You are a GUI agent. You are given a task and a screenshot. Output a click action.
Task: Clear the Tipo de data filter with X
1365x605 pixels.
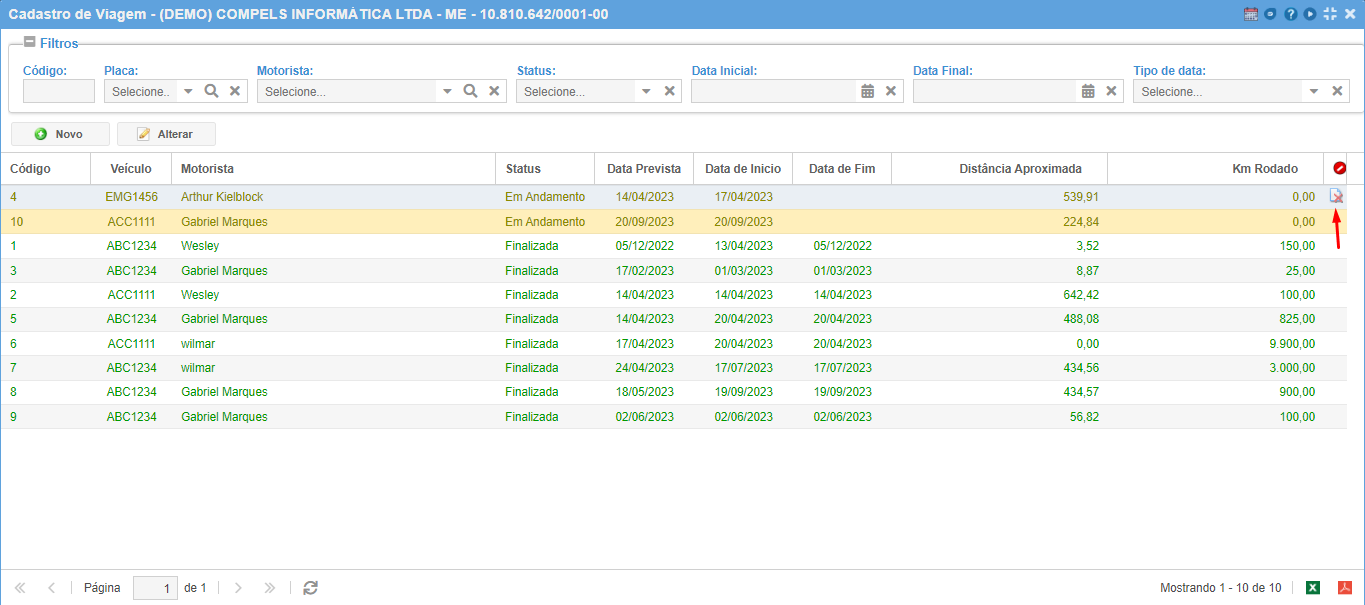point(1337,91)
